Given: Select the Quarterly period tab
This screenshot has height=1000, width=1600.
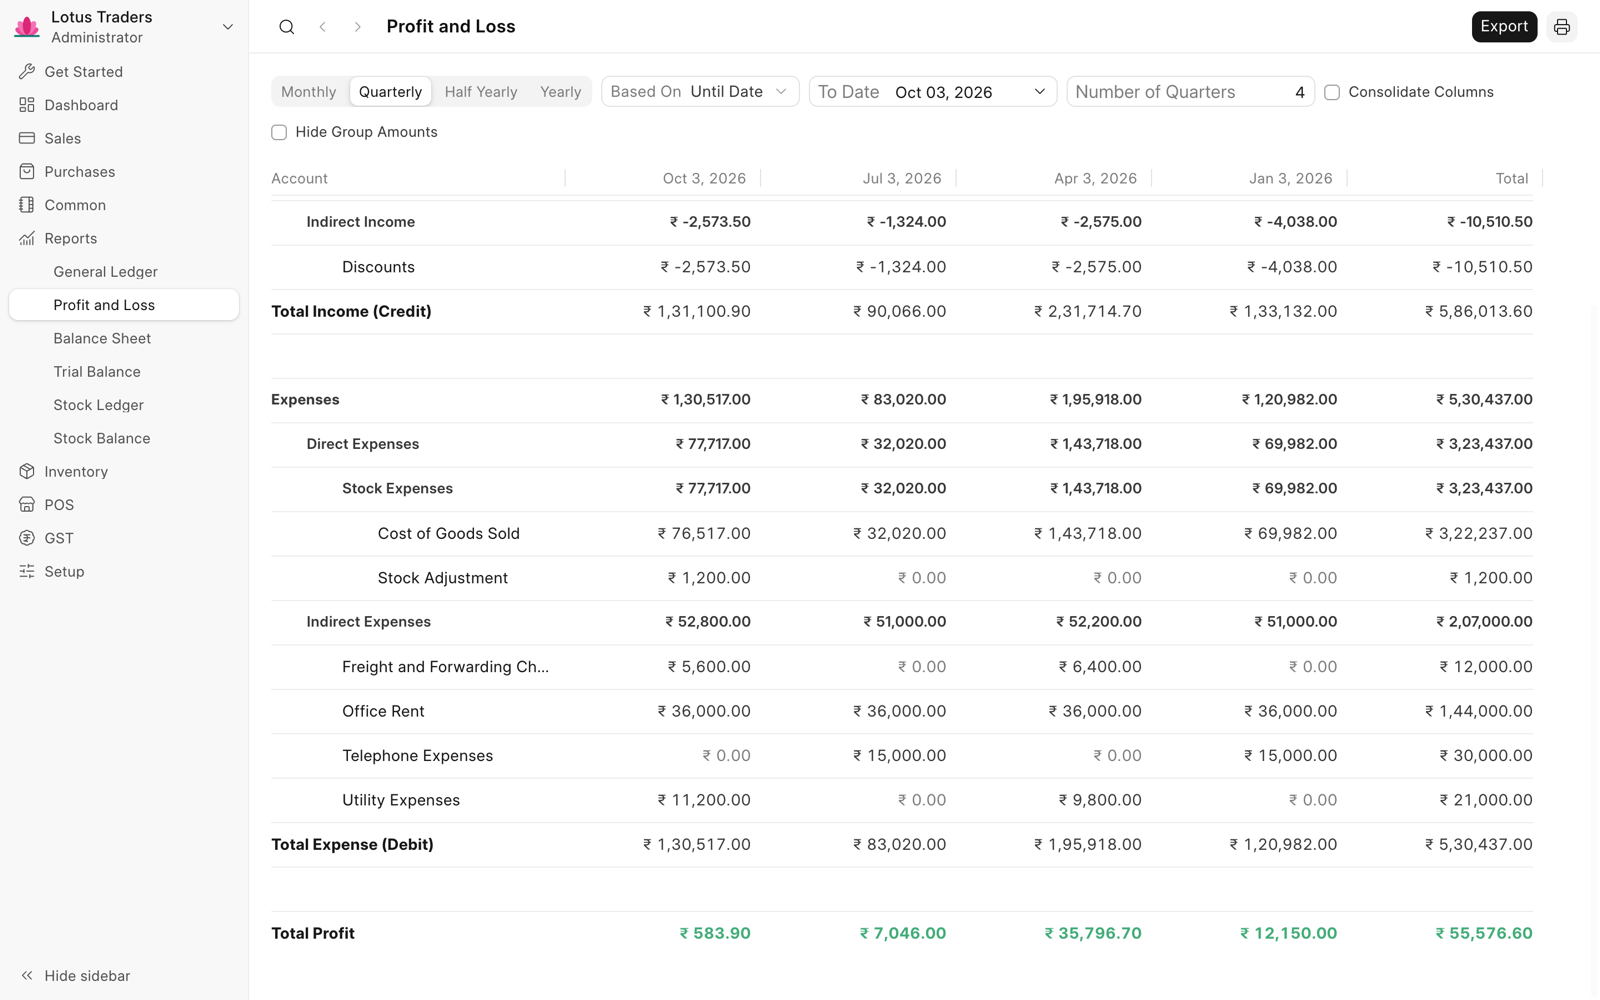Looking at the screenshot, I should pyautogui.click(x=390, y=92).
